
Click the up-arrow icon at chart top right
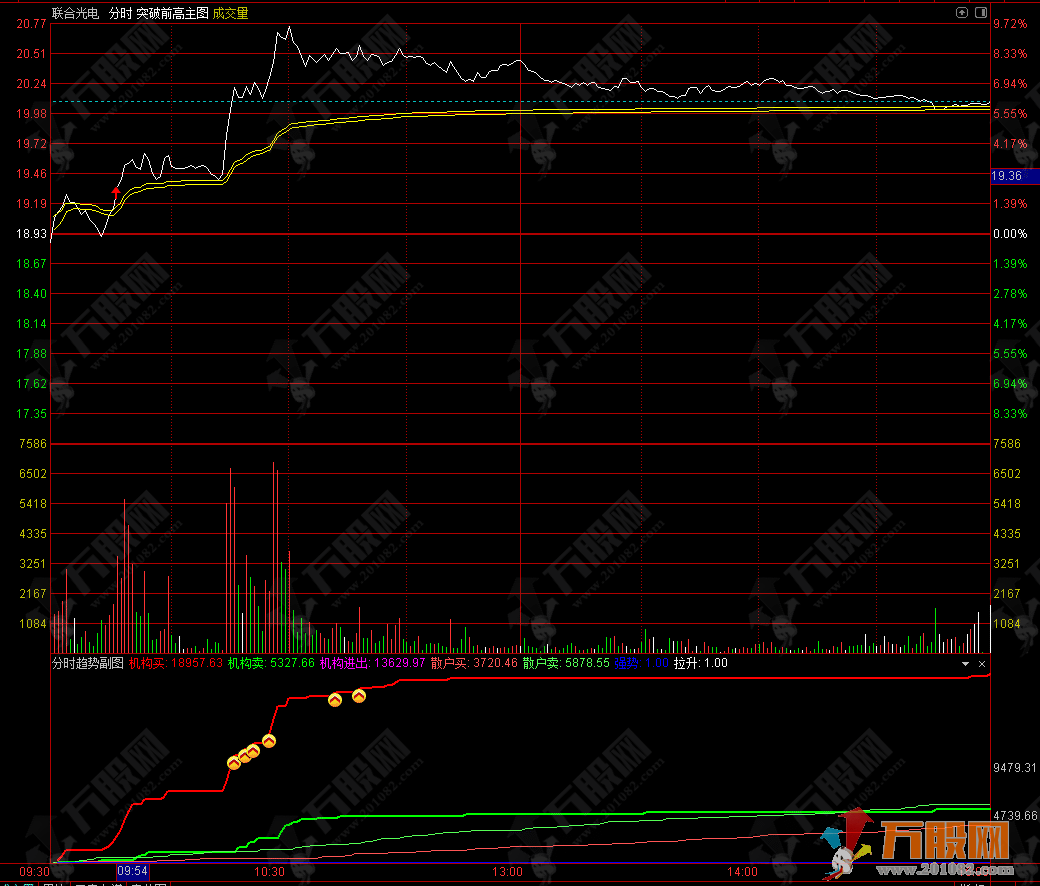click(962, 13)
